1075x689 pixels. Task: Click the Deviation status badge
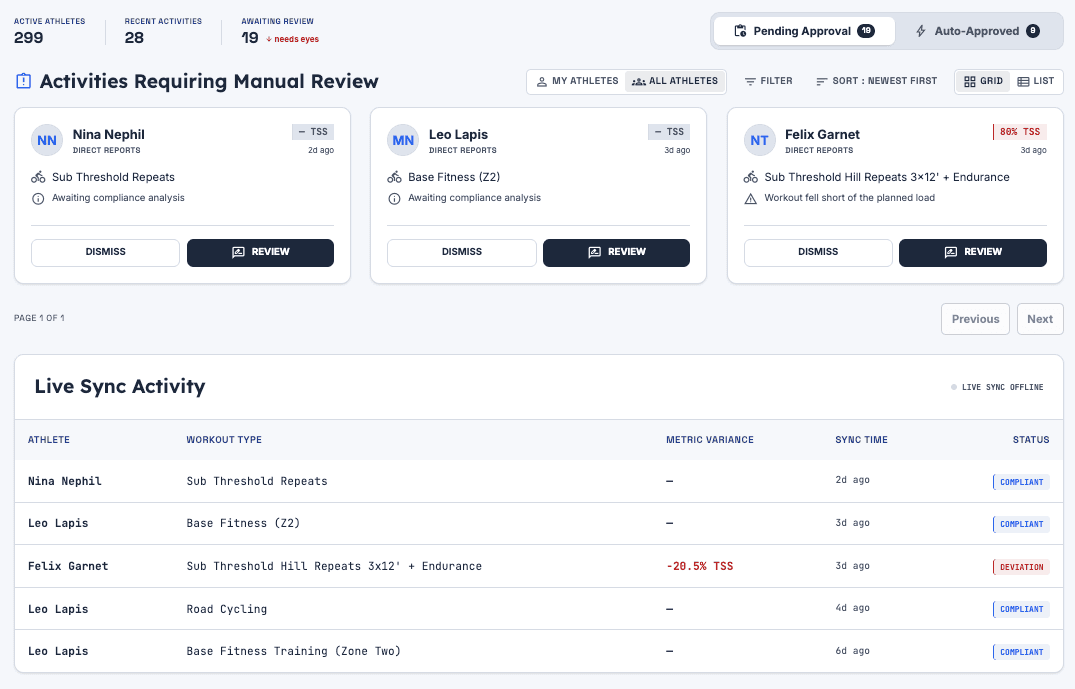pos(1021,567)
